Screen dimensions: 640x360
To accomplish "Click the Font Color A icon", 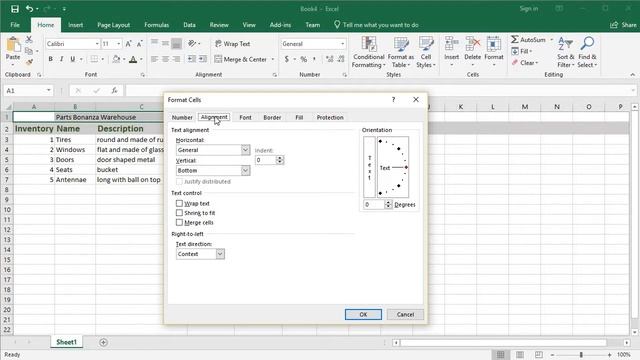I will (133, 60).
